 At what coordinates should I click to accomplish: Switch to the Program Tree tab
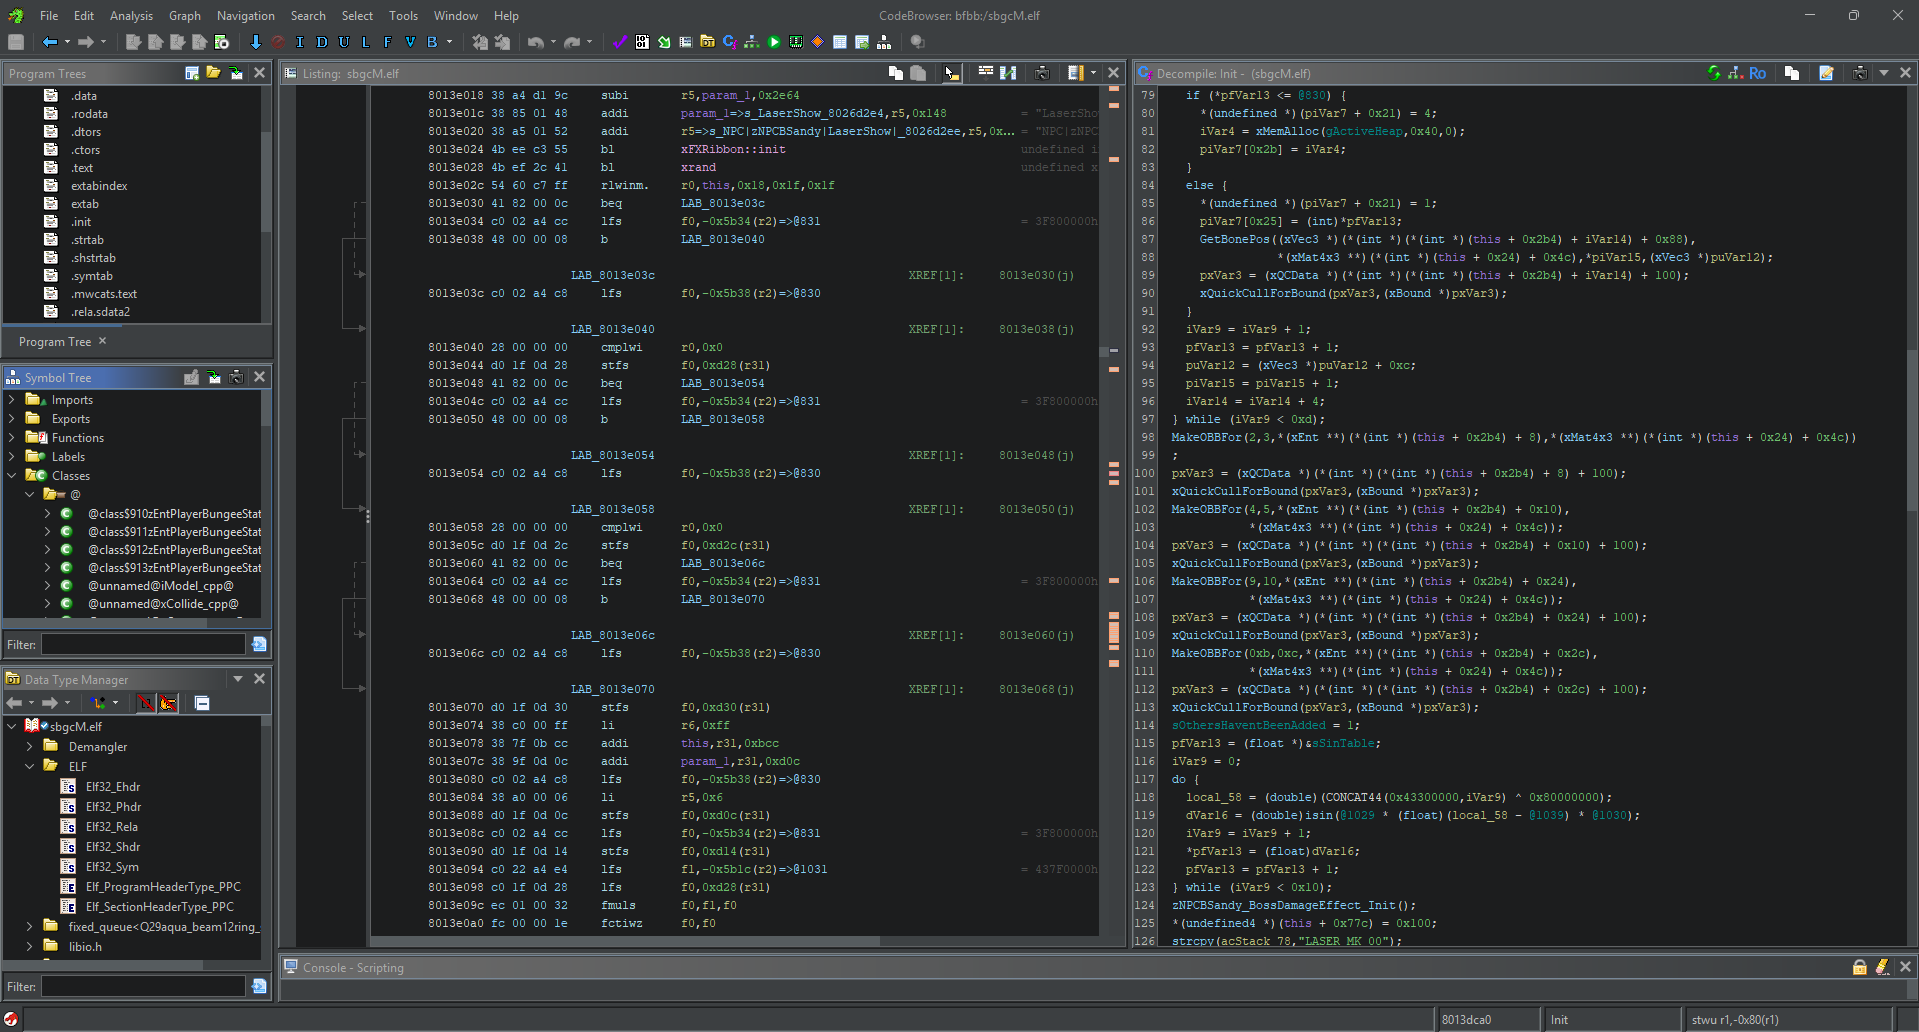pos(55,342)
